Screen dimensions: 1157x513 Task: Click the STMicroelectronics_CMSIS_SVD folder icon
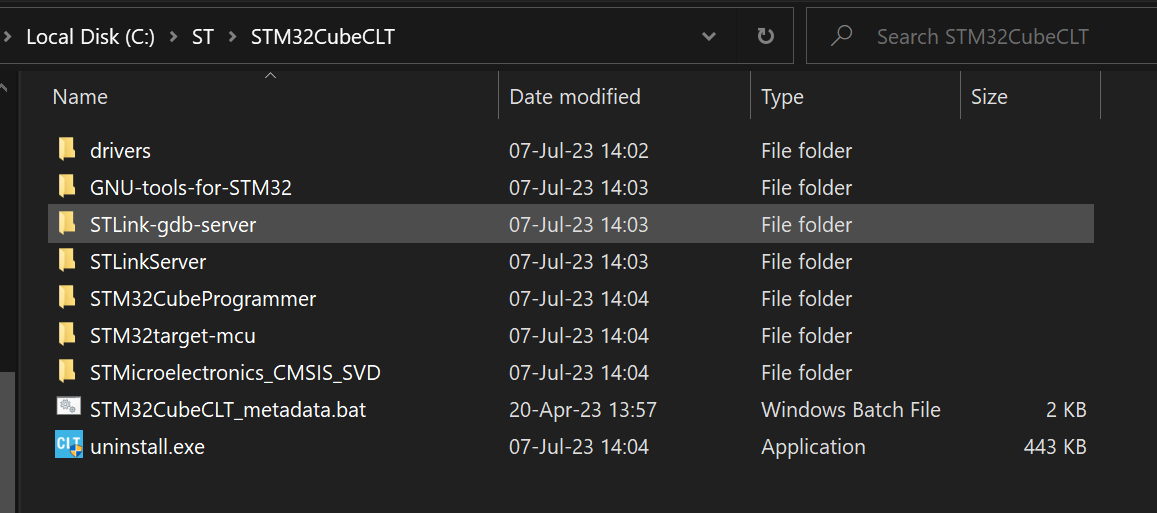click(67, 372)
